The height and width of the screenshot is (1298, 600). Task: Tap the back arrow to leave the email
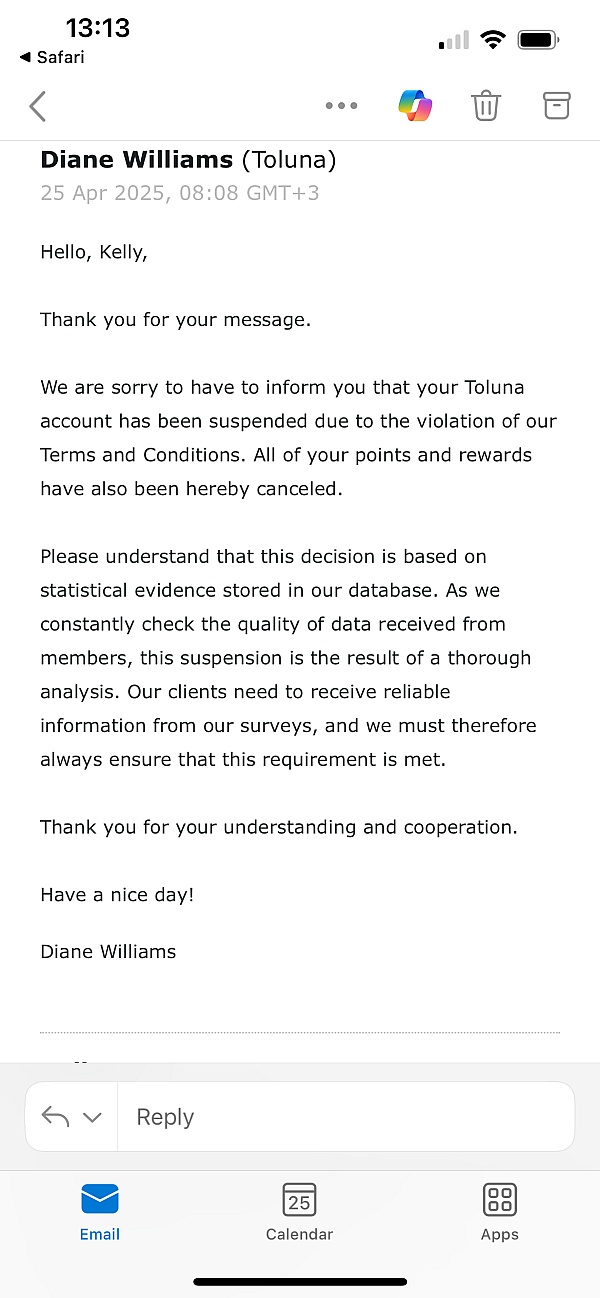coord(38,106)
